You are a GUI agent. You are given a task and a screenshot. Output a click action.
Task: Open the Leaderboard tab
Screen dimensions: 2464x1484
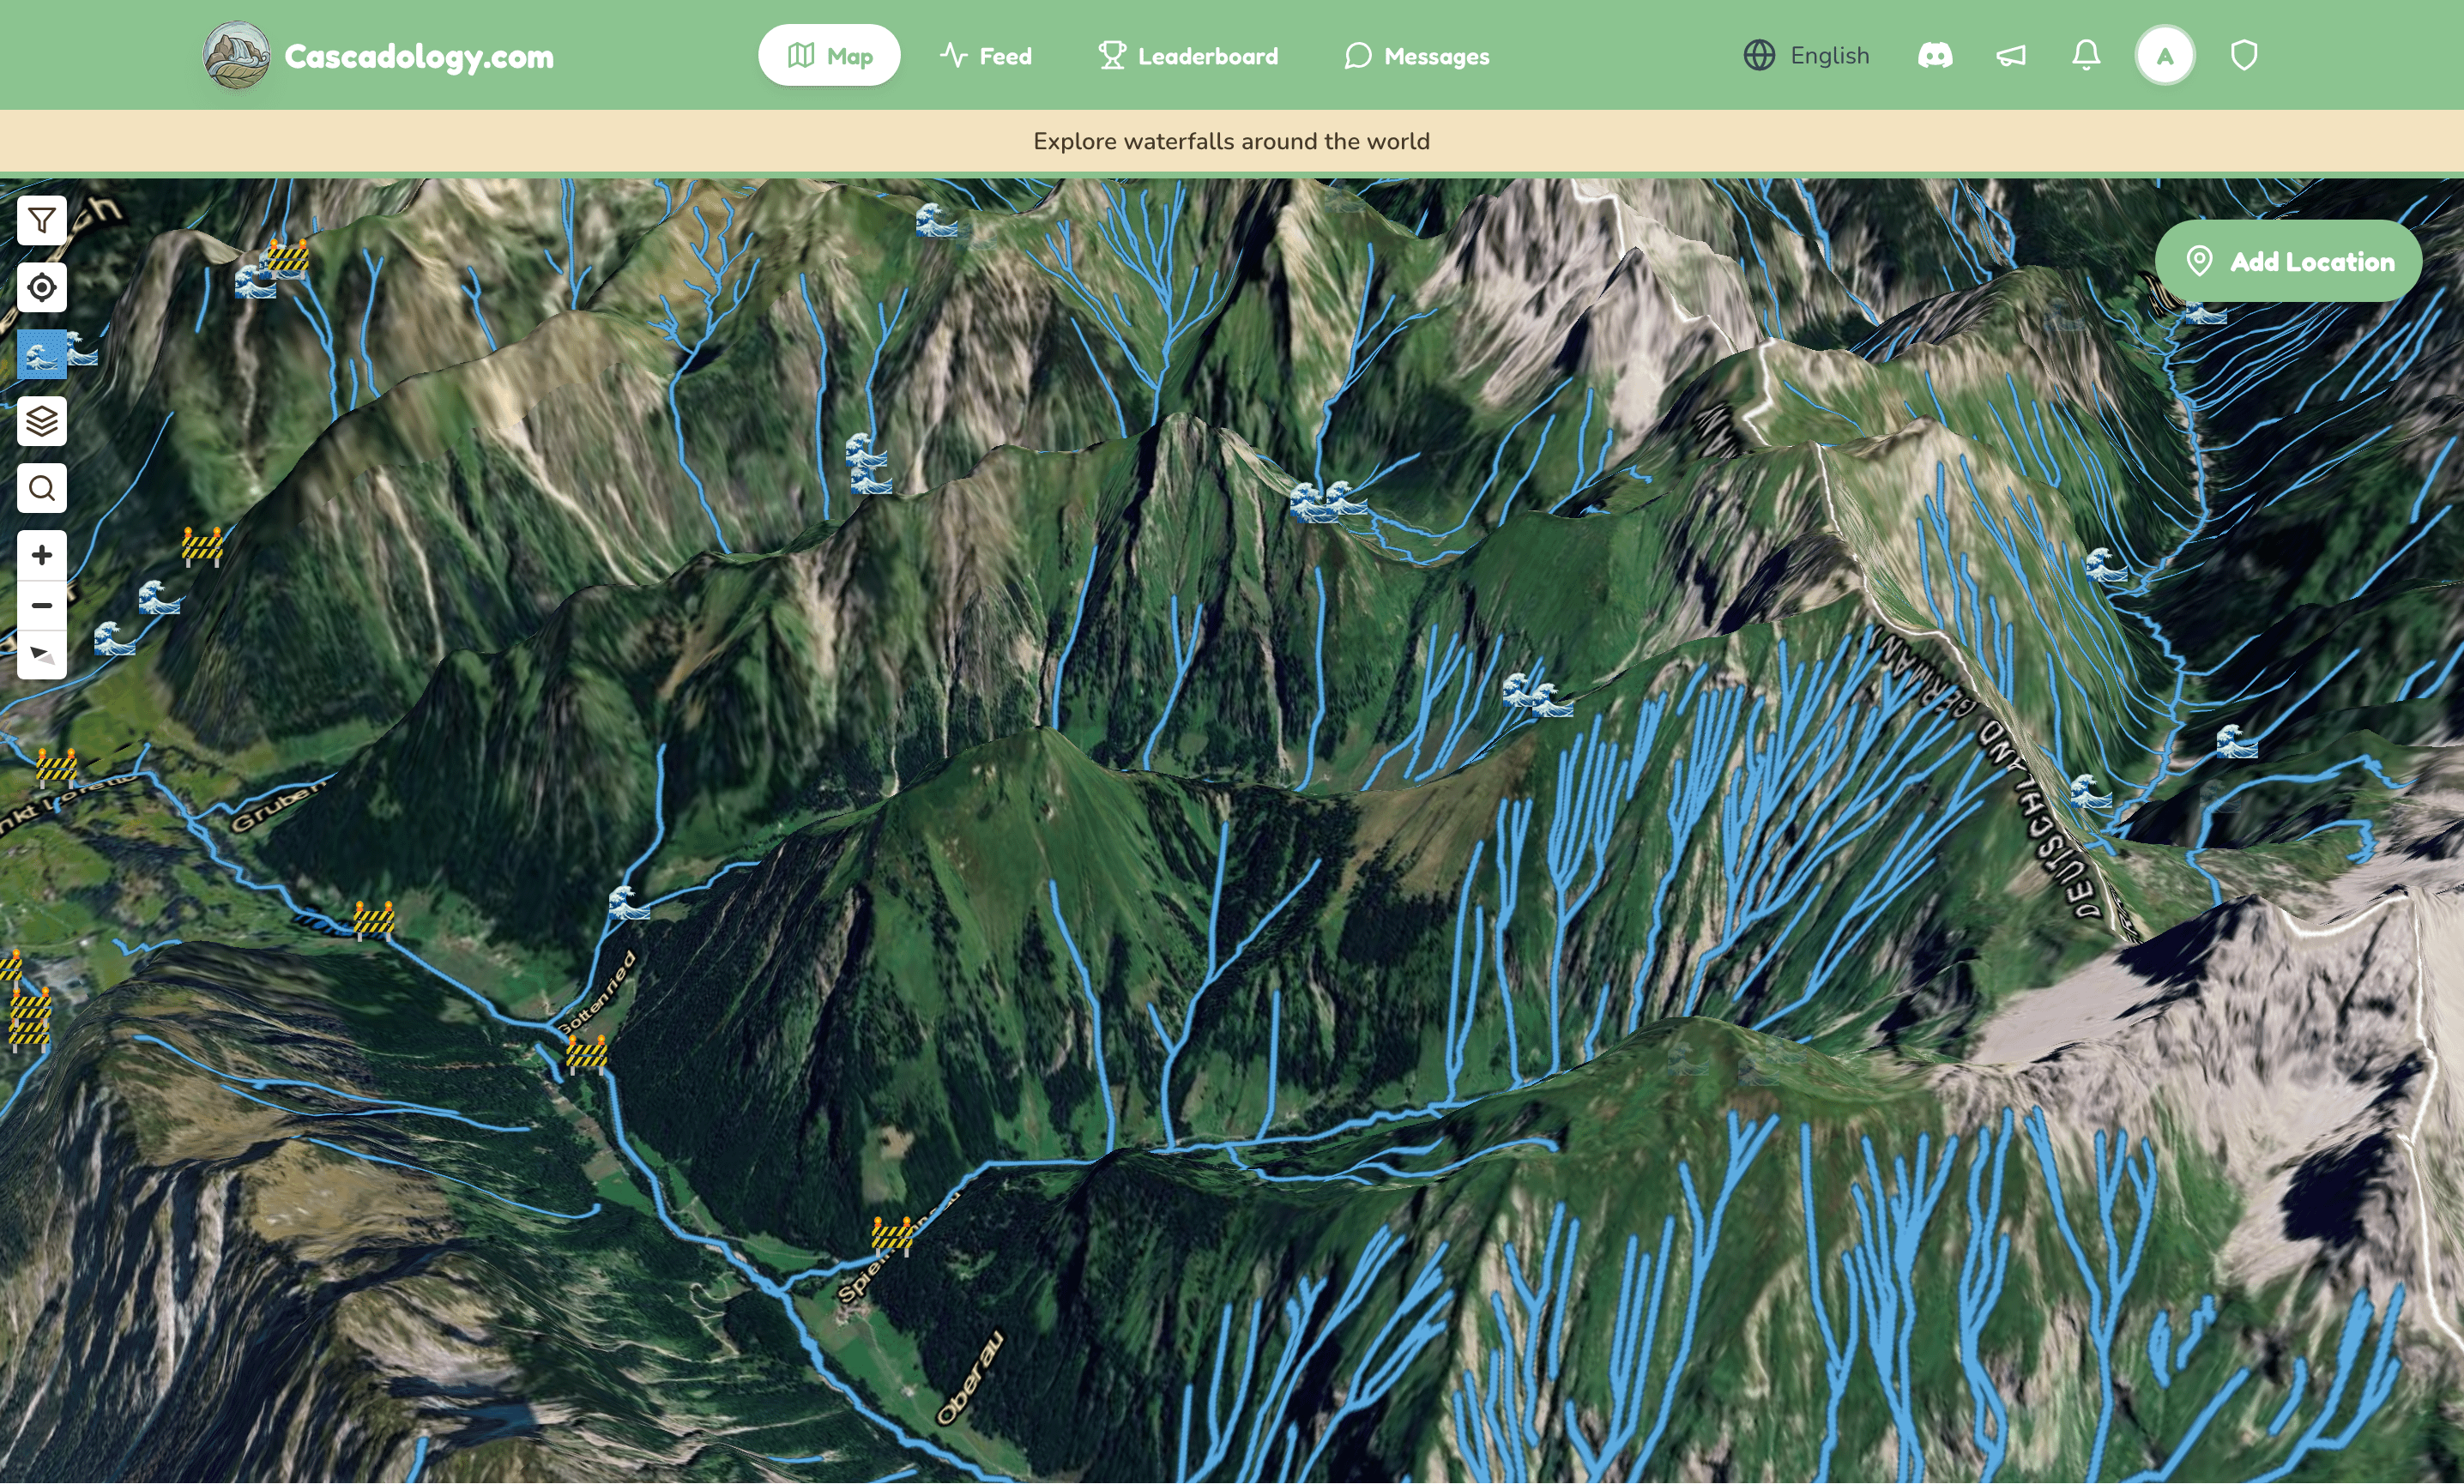pos(1188,56)
